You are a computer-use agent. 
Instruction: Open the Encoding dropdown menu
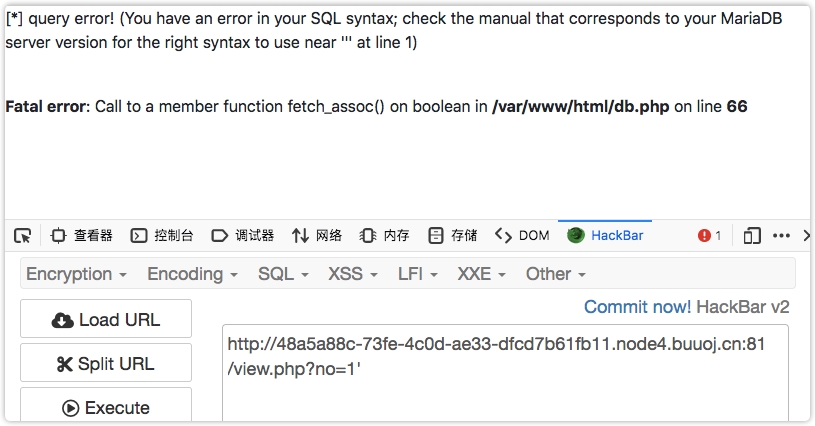click(x=192, y=274)
